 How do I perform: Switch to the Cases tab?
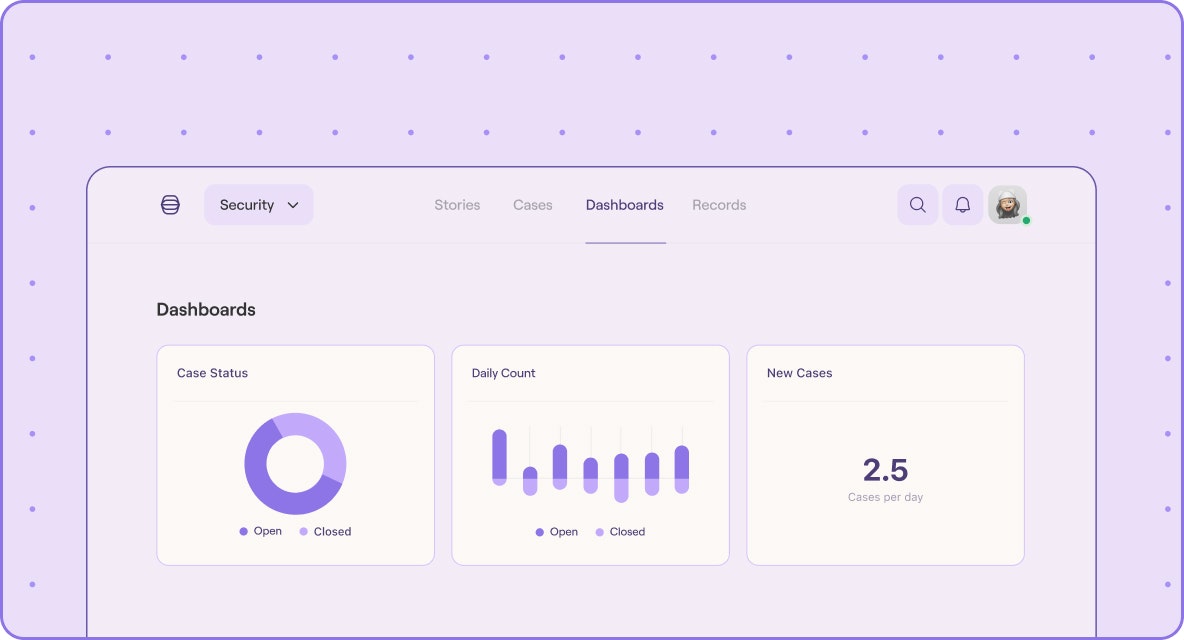coord(532,205)
